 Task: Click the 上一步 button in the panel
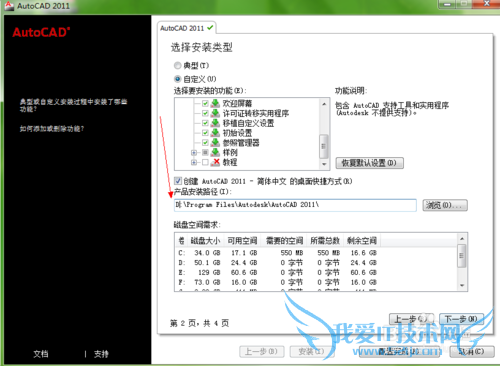(411, 319)
